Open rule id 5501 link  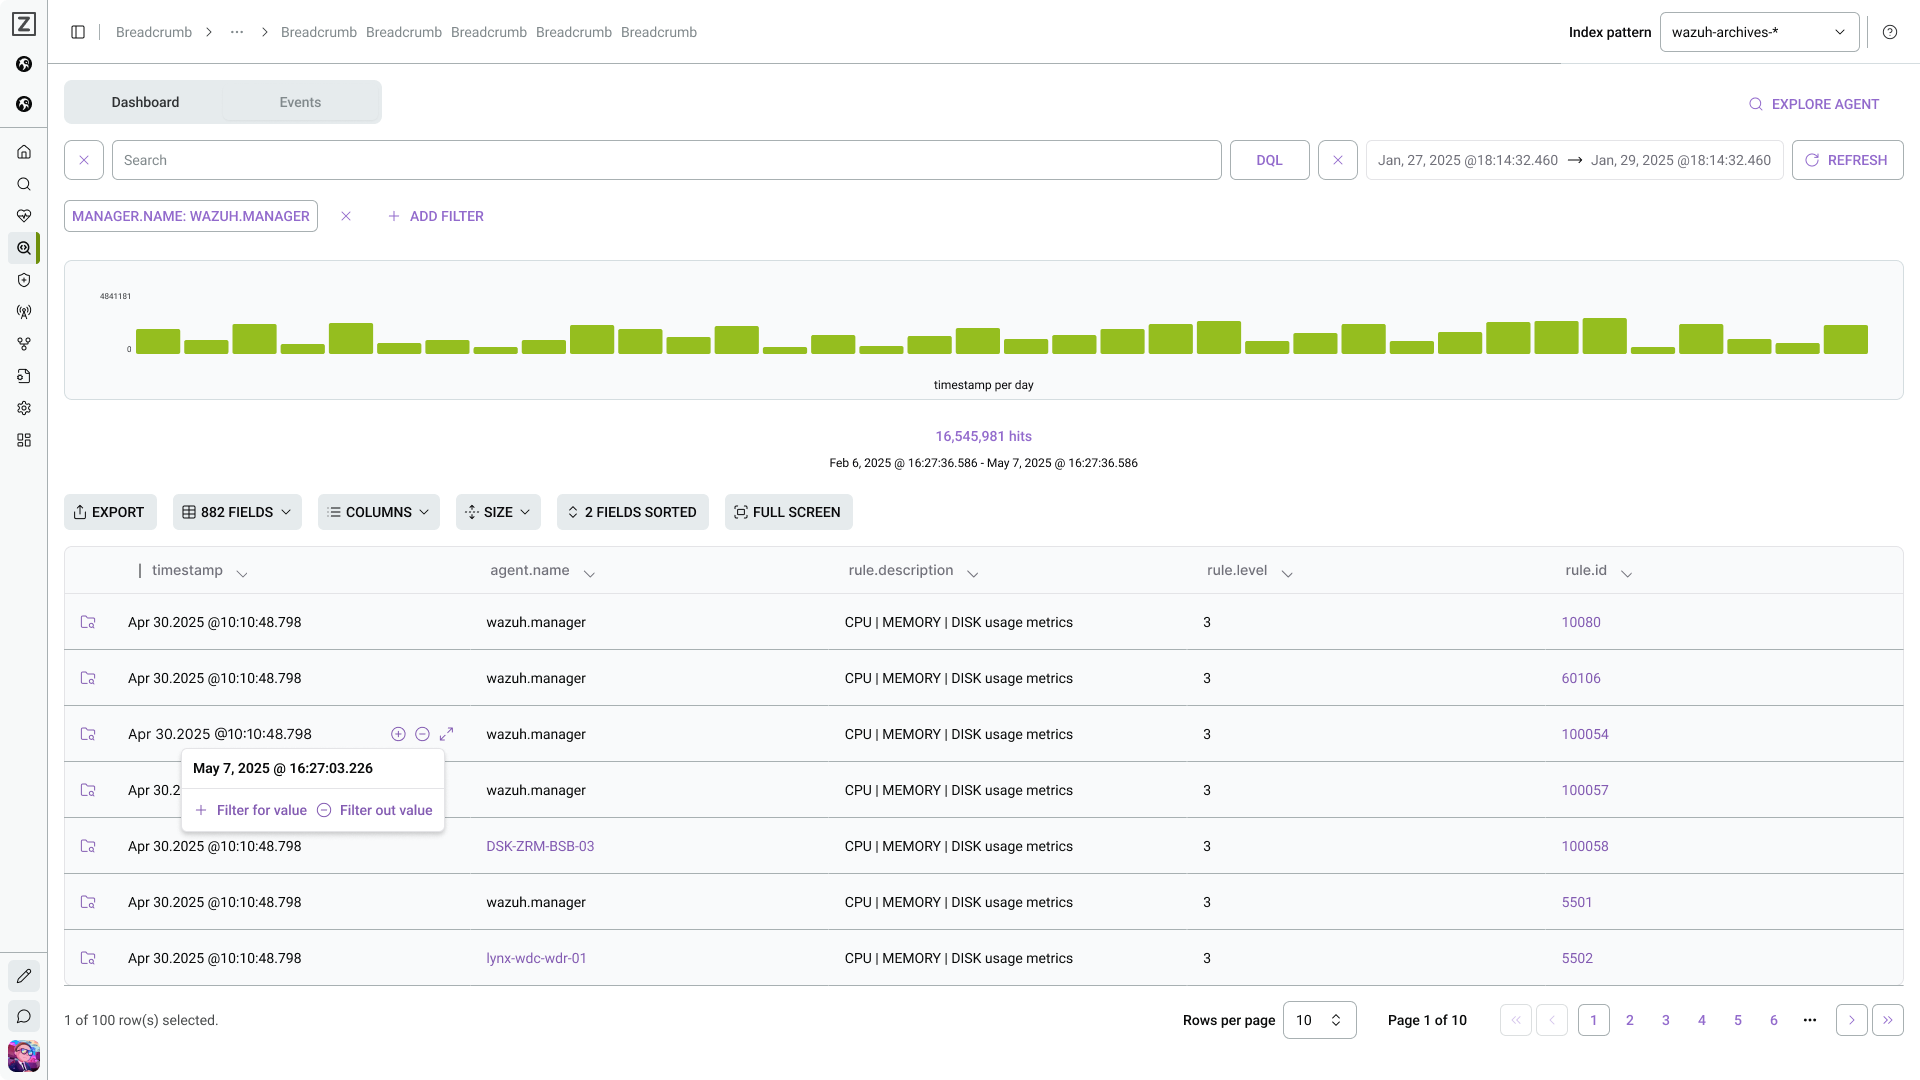[x=1577, y=902]
